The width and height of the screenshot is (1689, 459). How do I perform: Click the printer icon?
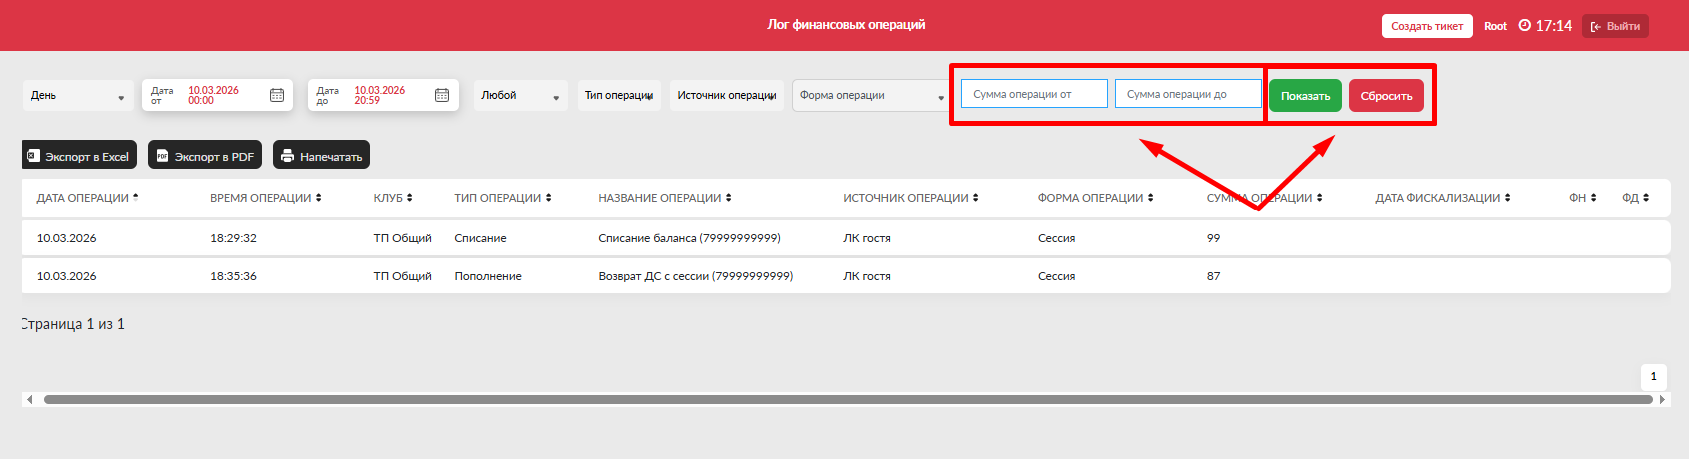[x=288, y=156]
